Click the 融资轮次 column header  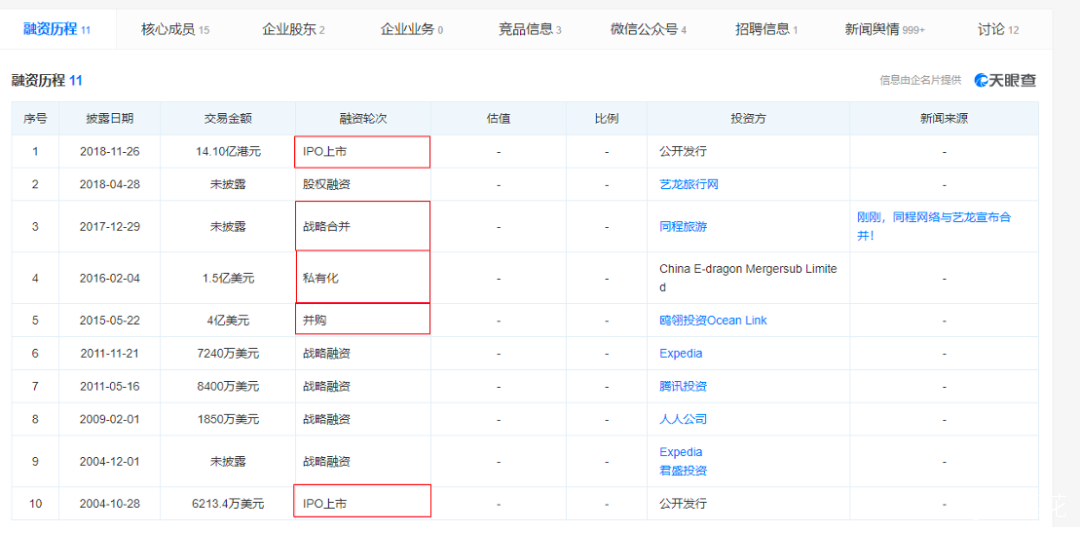[364, 118]
